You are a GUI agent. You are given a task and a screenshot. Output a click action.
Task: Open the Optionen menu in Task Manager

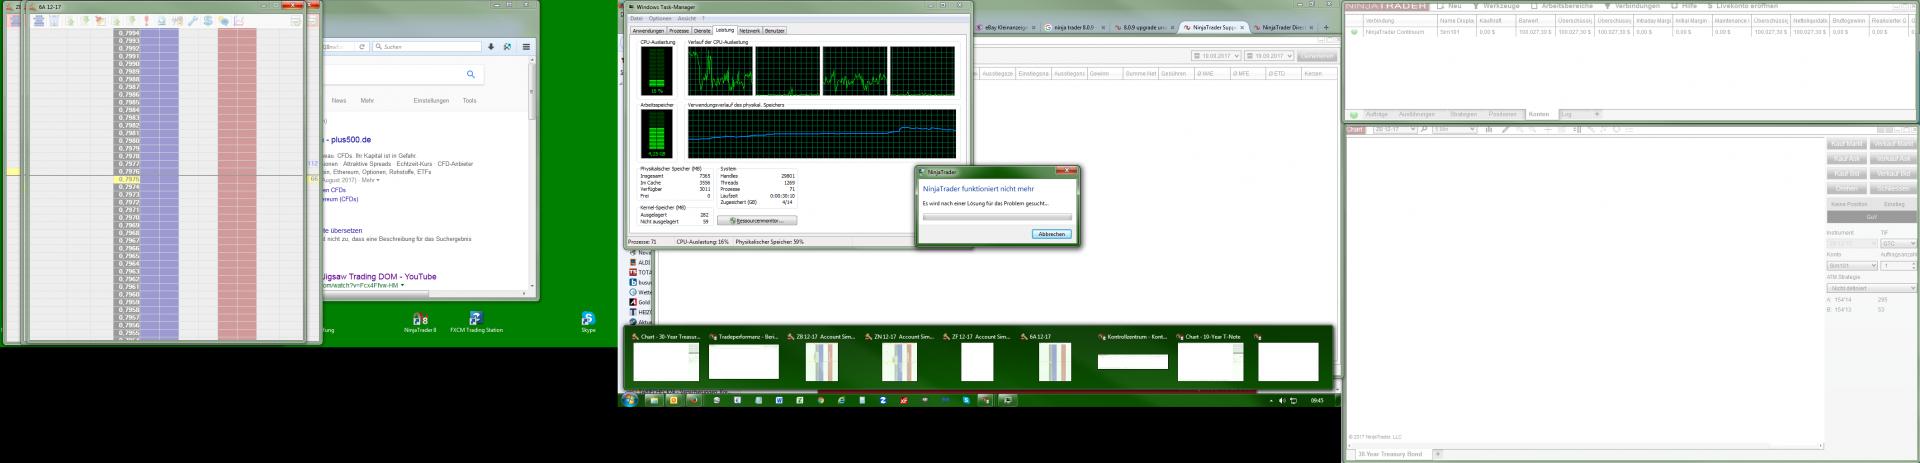(660, 18)
